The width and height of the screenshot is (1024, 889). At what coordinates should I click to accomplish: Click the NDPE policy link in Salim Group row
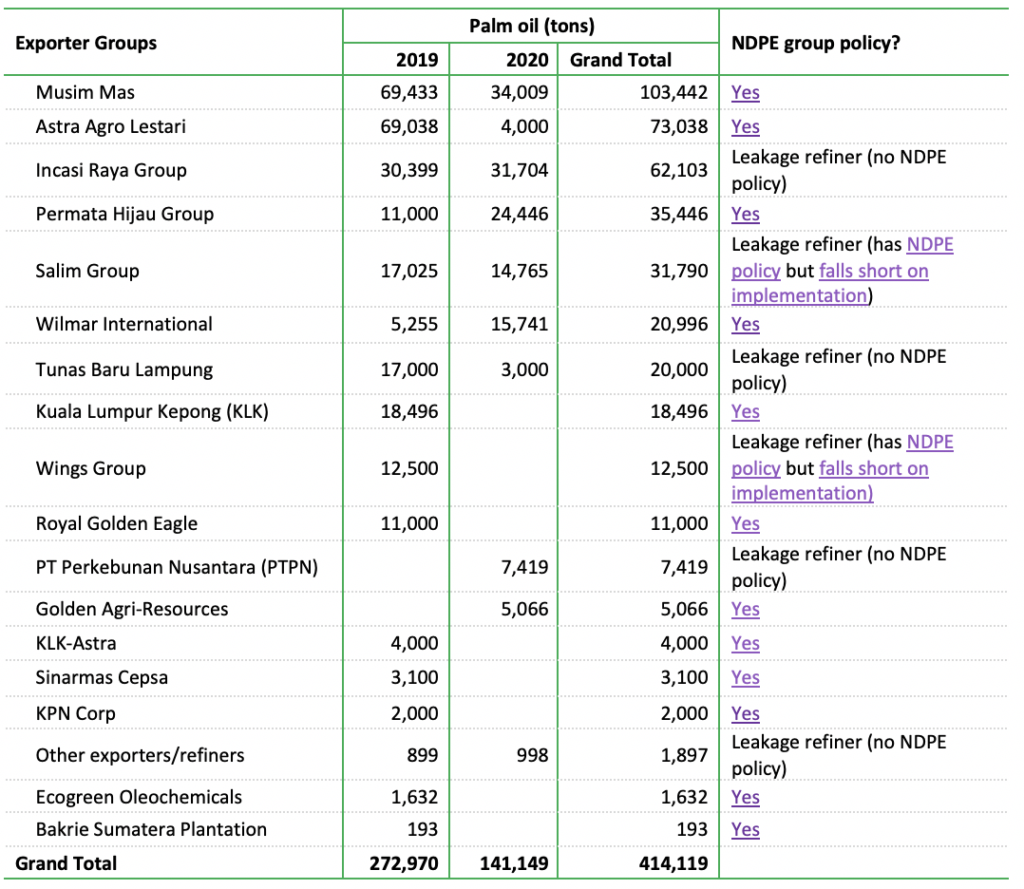(x=929, y=246)
